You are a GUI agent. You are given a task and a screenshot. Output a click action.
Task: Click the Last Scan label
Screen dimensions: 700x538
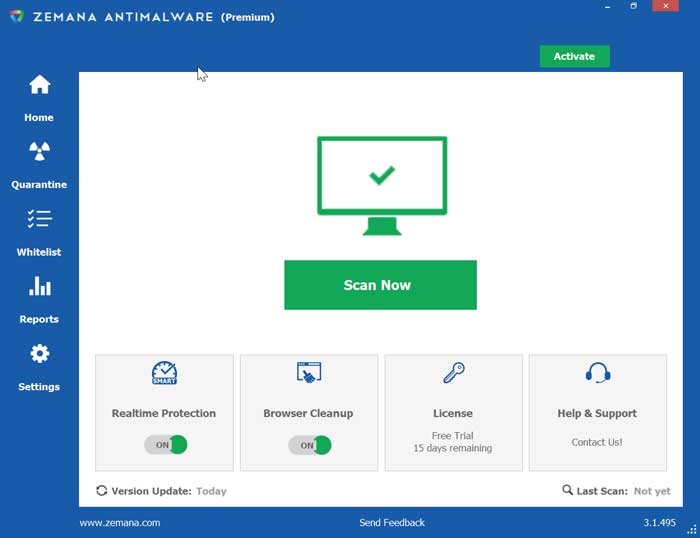click(602, 491)
